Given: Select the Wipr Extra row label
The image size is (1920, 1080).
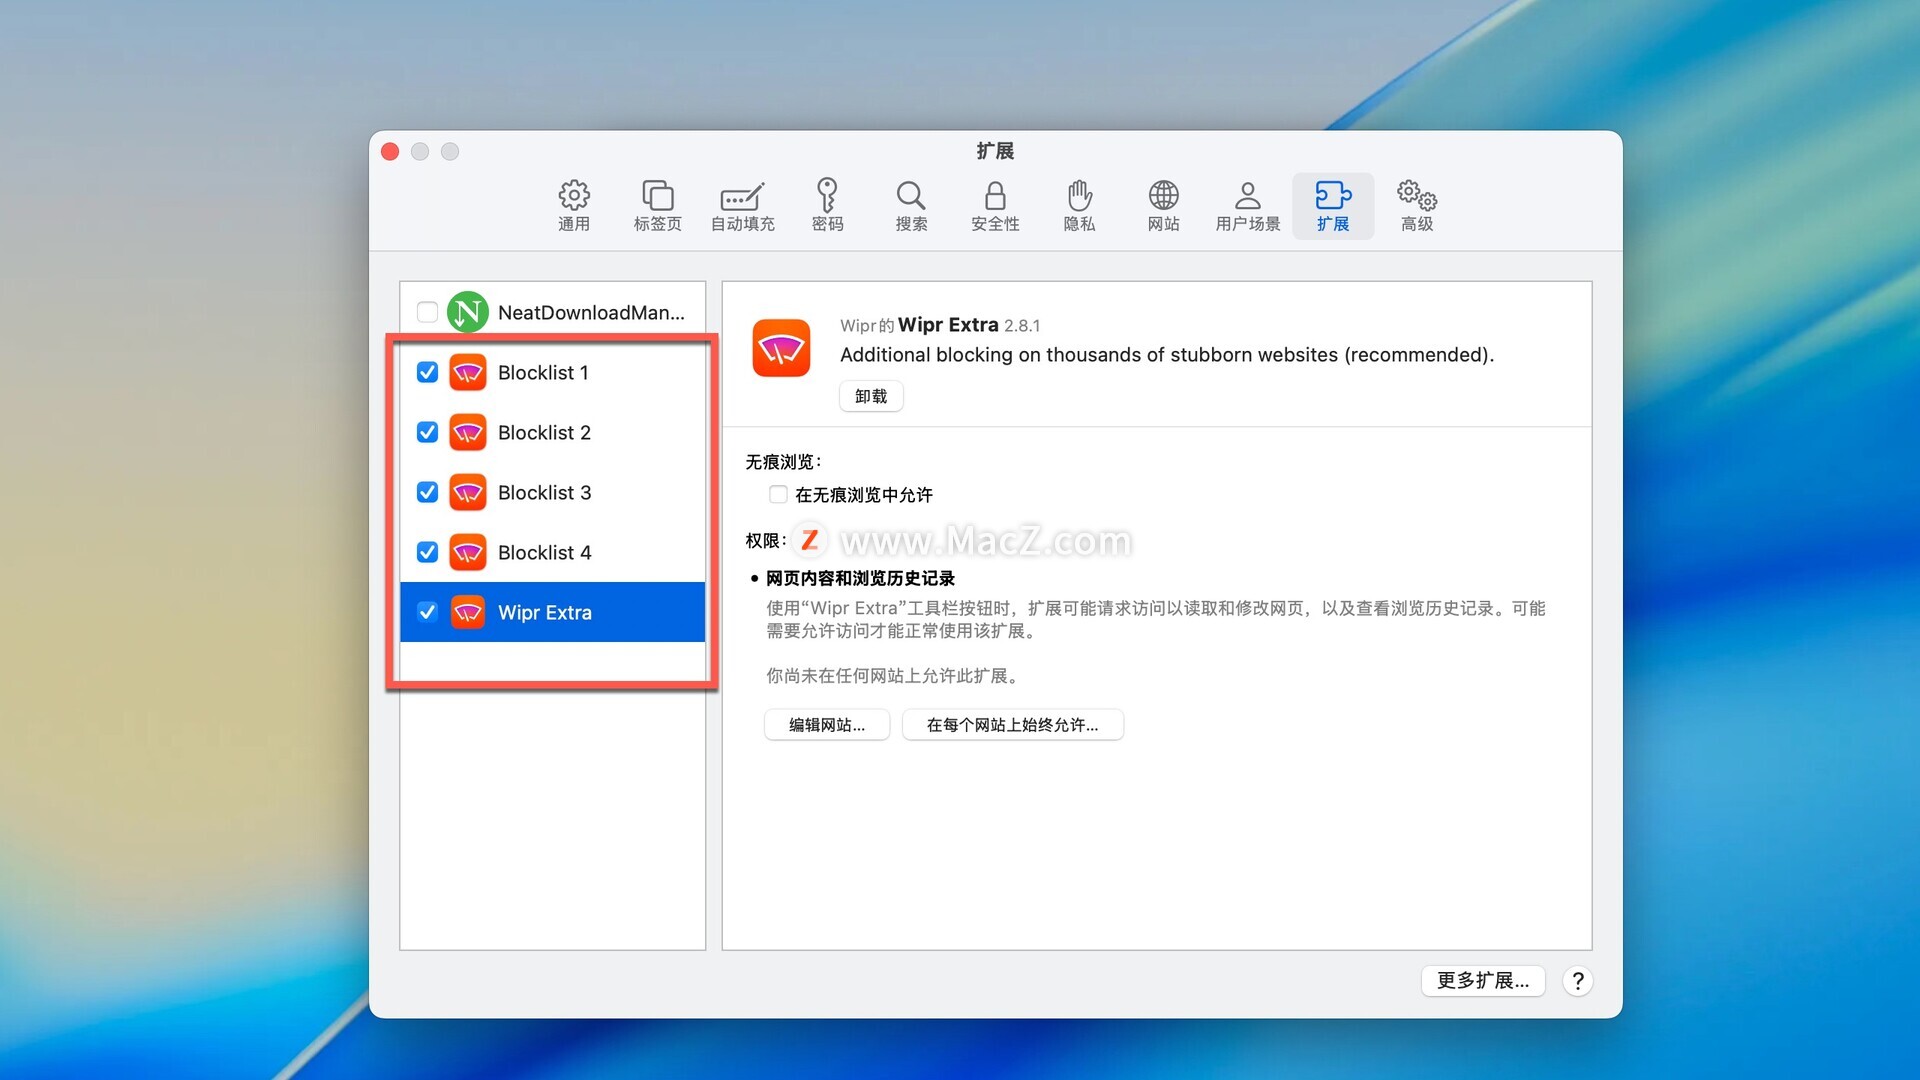Looking at the screenshot, I should coord(545,612).
